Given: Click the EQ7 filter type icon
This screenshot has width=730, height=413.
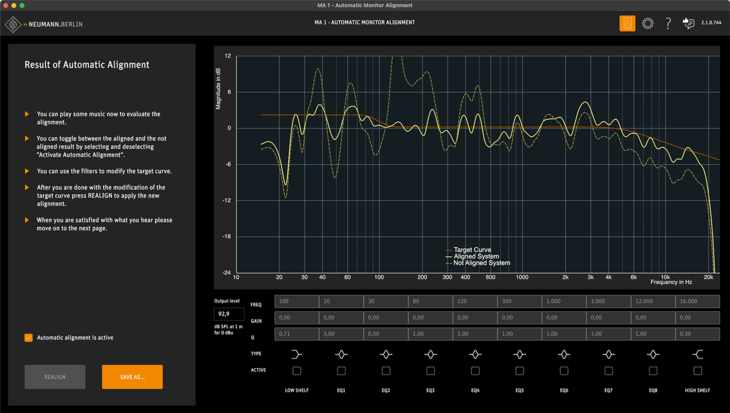Looking at the screenshot, I should (x=608, y=354).
